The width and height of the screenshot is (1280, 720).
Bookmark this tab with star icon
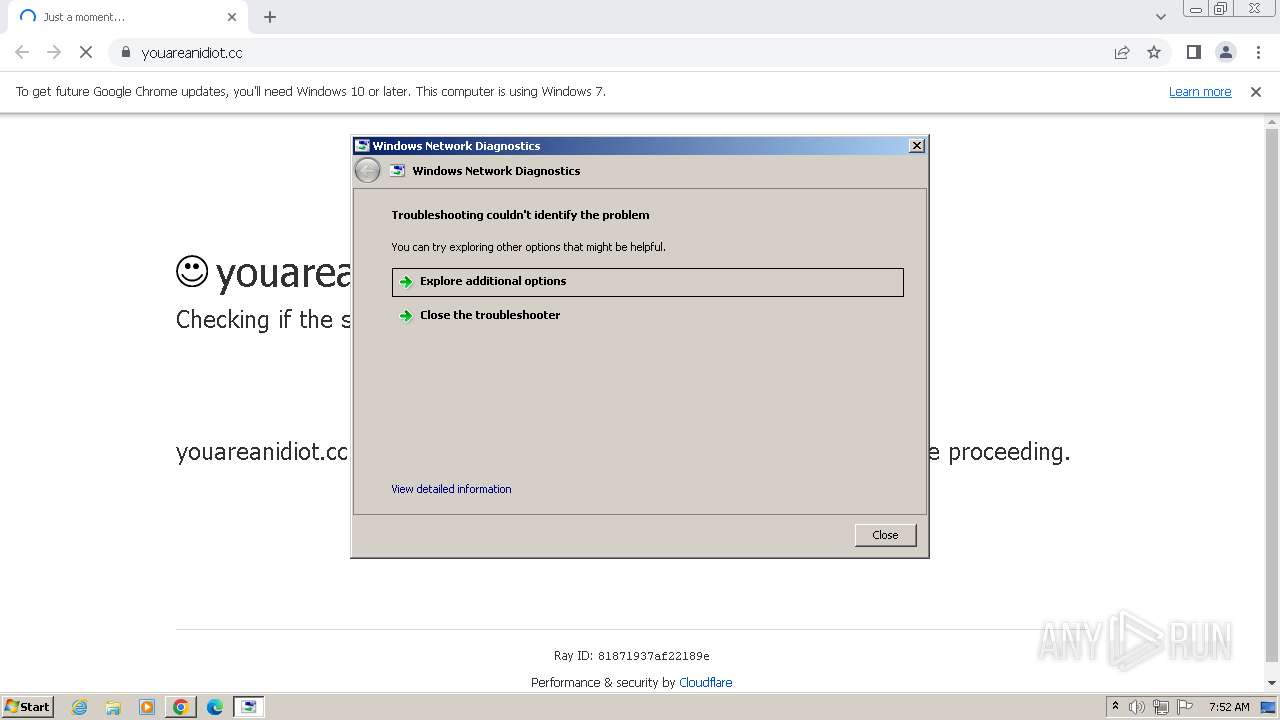coord(1154,52)
